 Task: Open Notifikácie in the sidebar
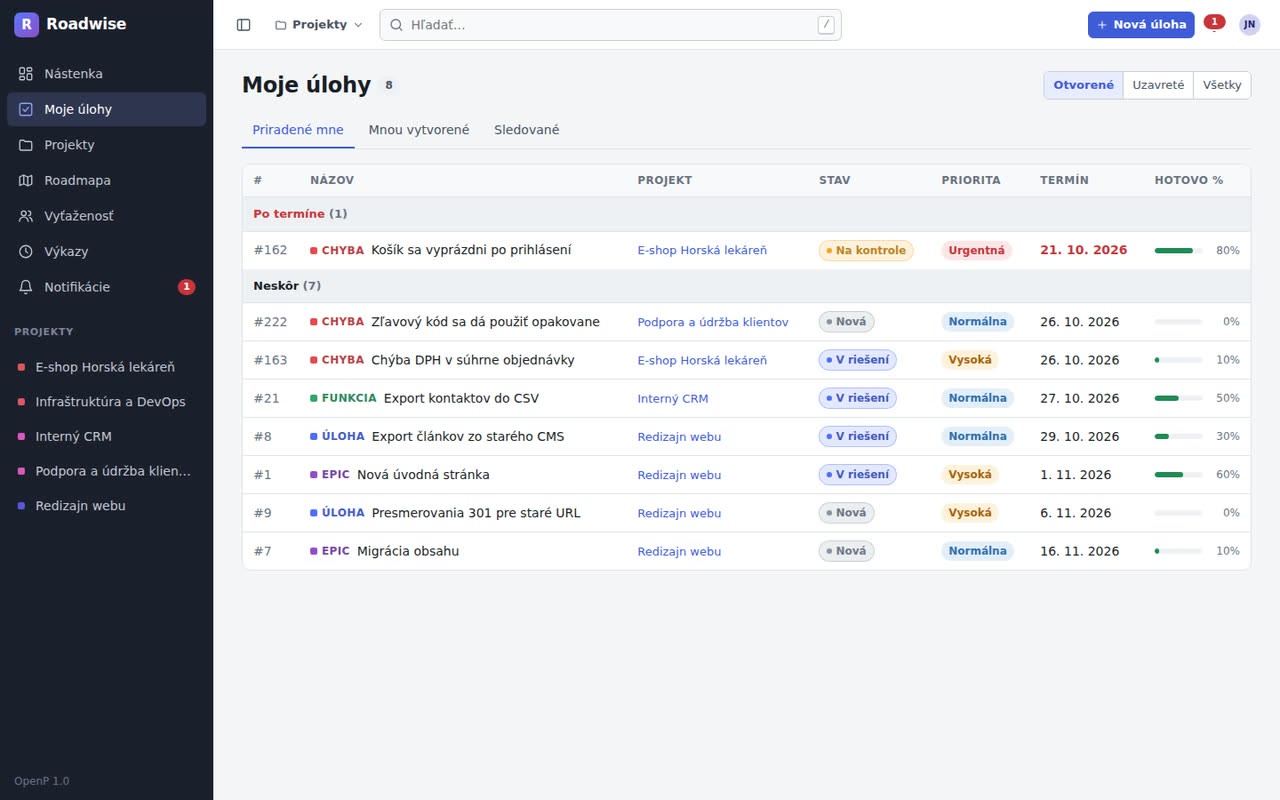point(107,287)
